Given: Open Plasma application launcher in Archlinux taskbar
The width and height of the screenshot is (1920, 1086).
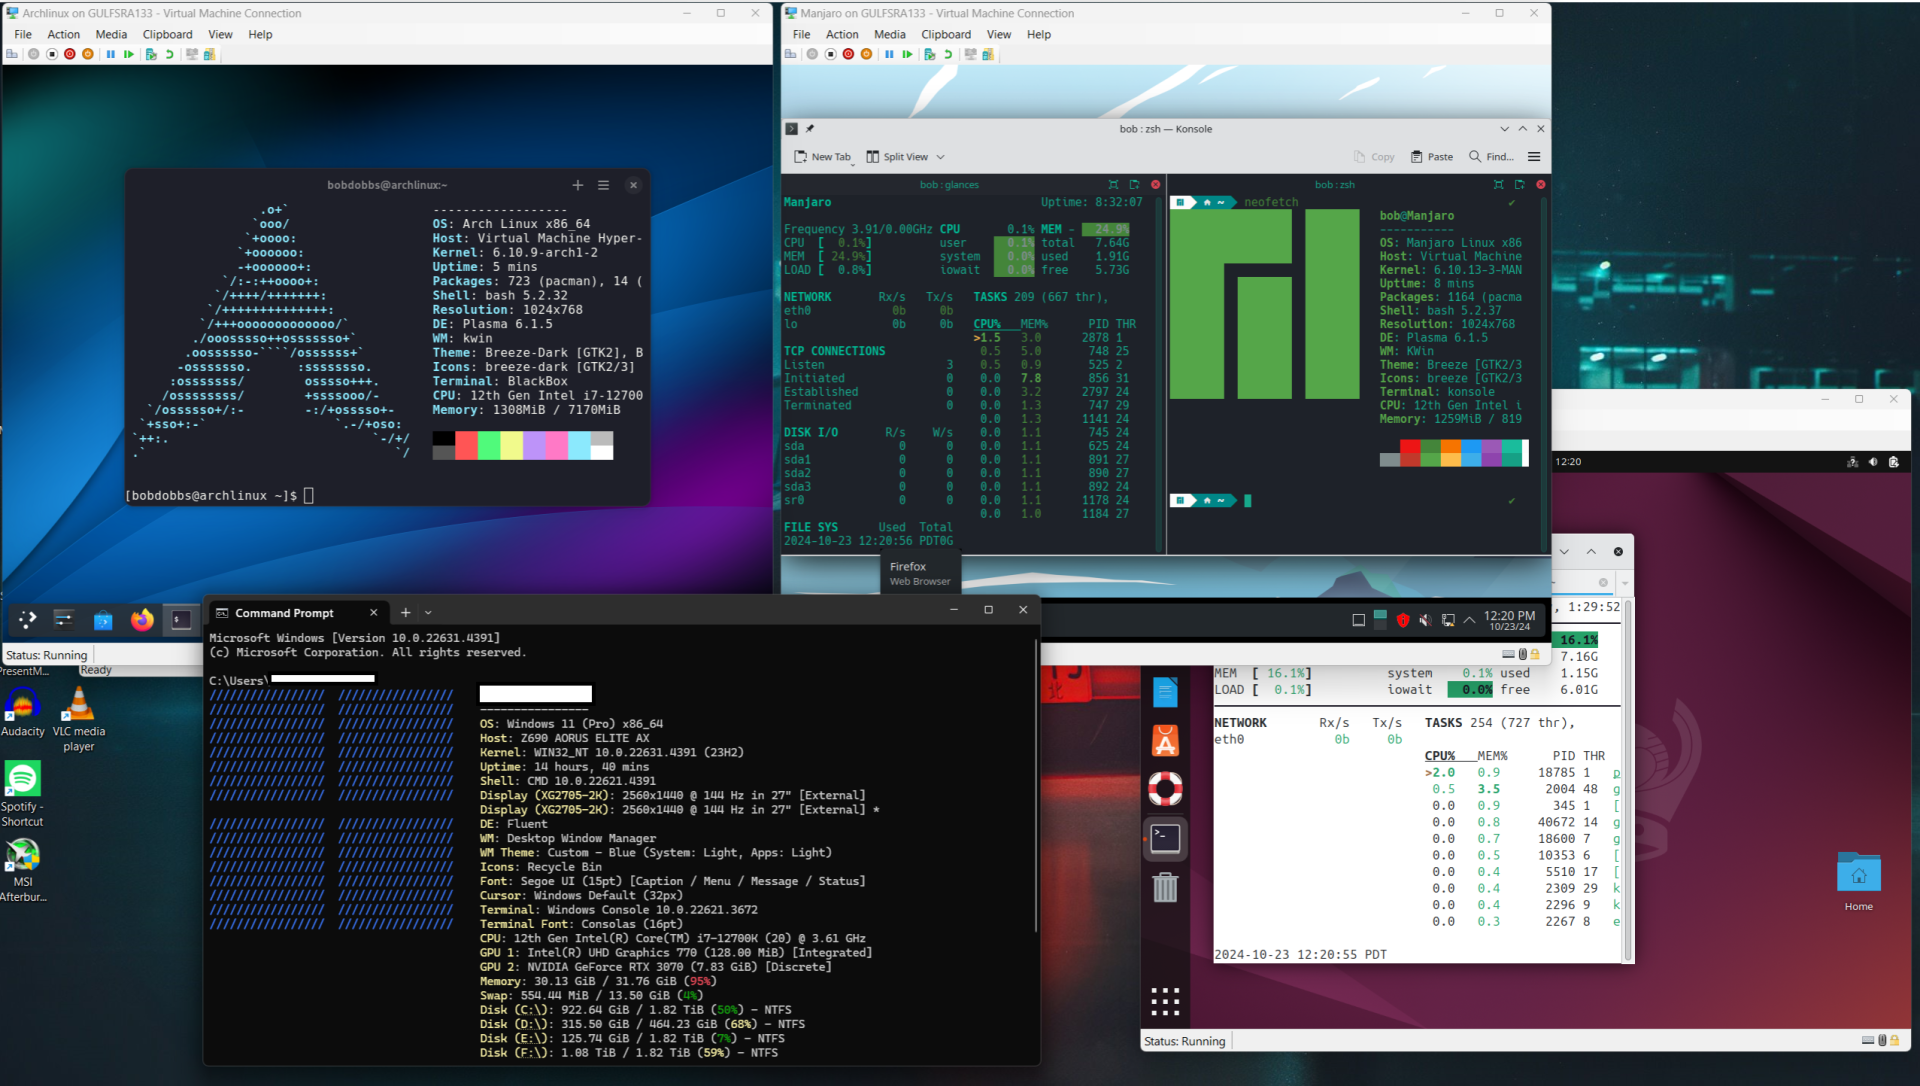Looking at the screenshot, I should [x=27, y=620].
